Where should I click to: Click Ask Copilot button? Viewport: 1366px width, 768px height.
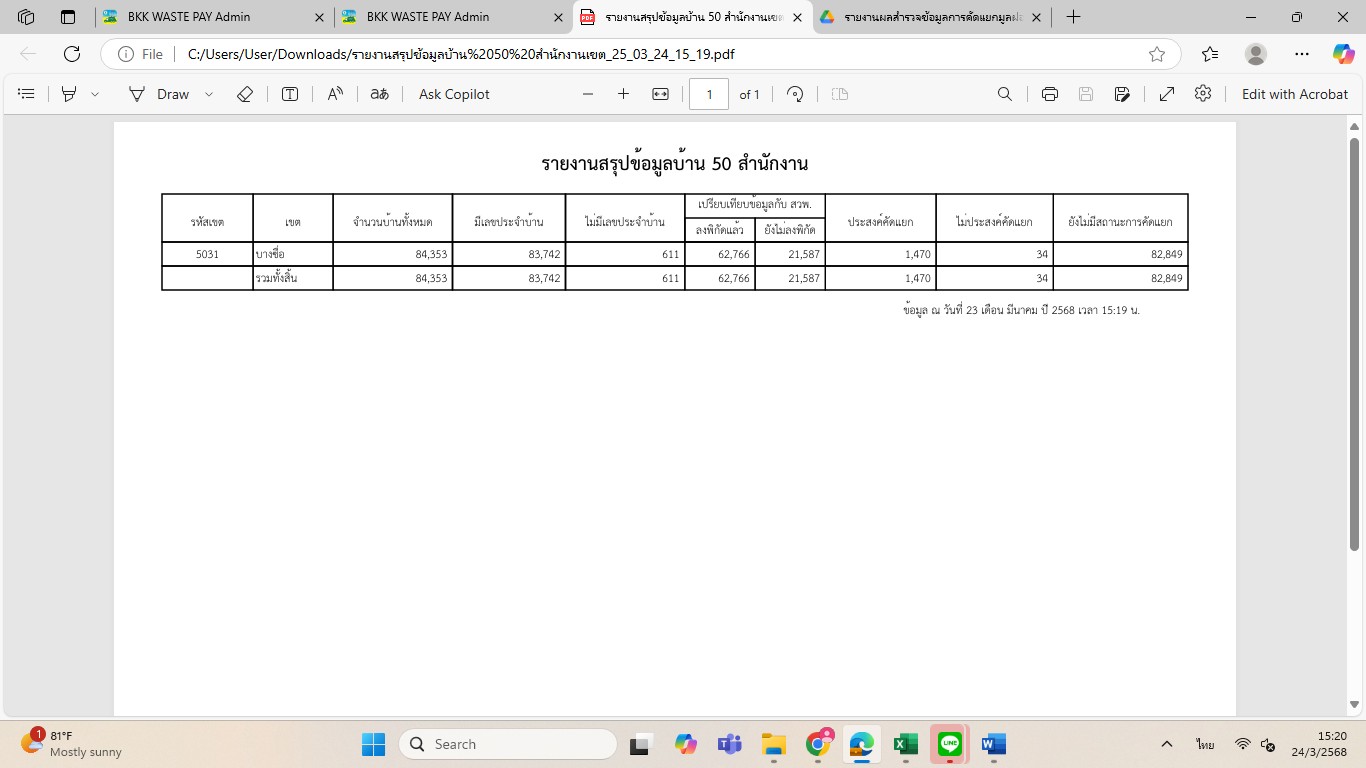coord(454,94)
